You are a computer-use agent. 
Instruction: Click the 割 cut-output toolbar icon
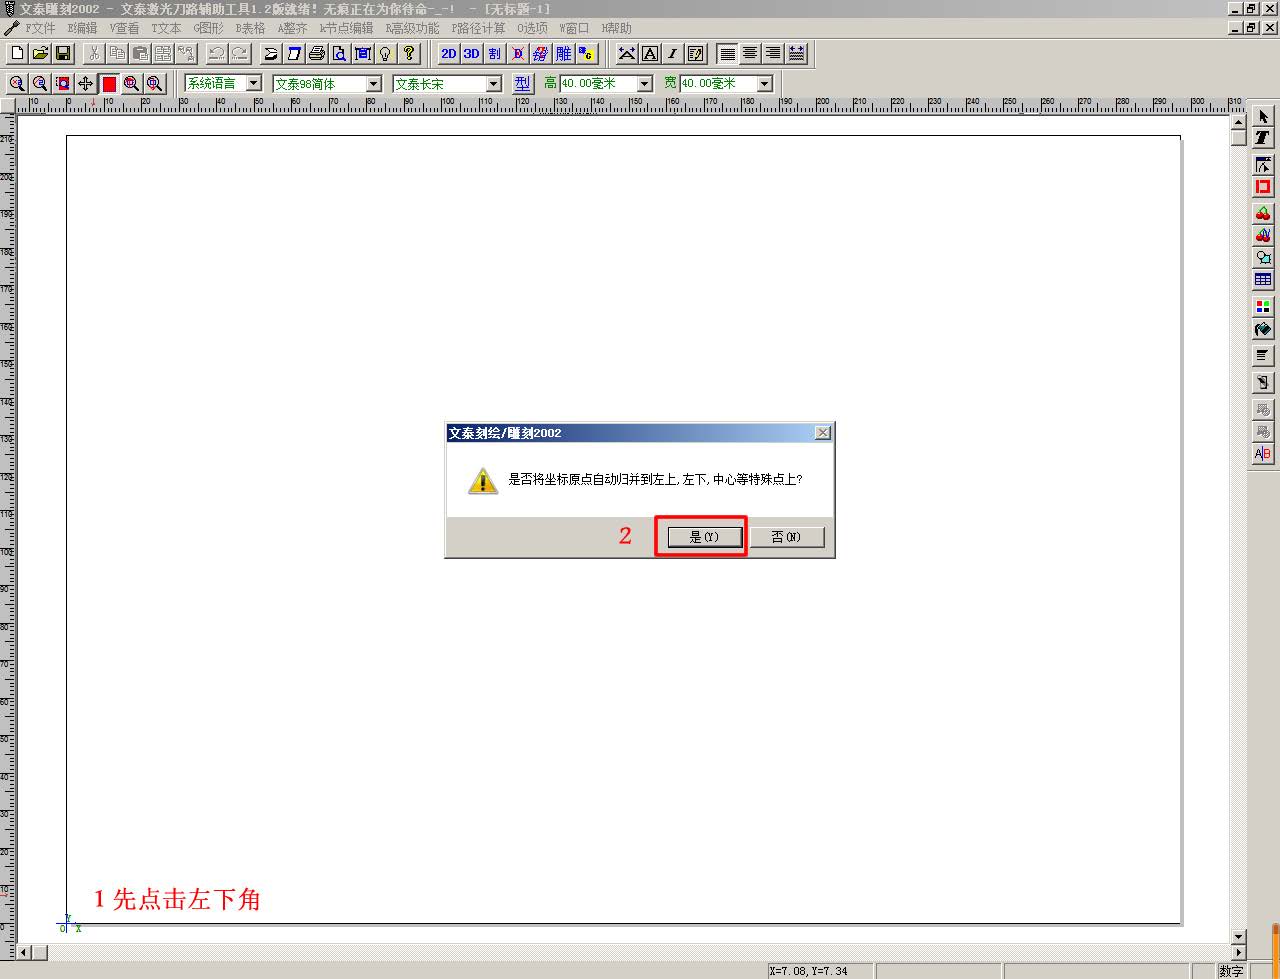[x=495, y=53]
